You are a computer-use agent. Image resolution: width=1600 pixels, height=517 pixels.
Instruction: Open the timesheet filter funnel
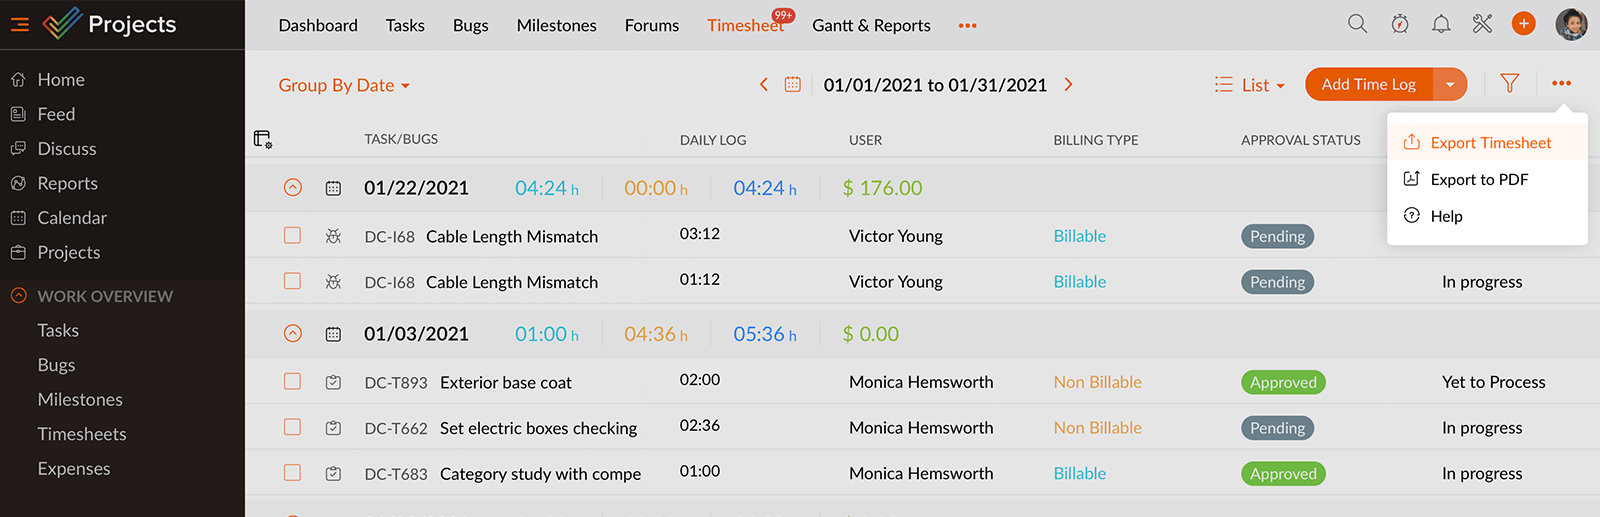pos(1510,84)
